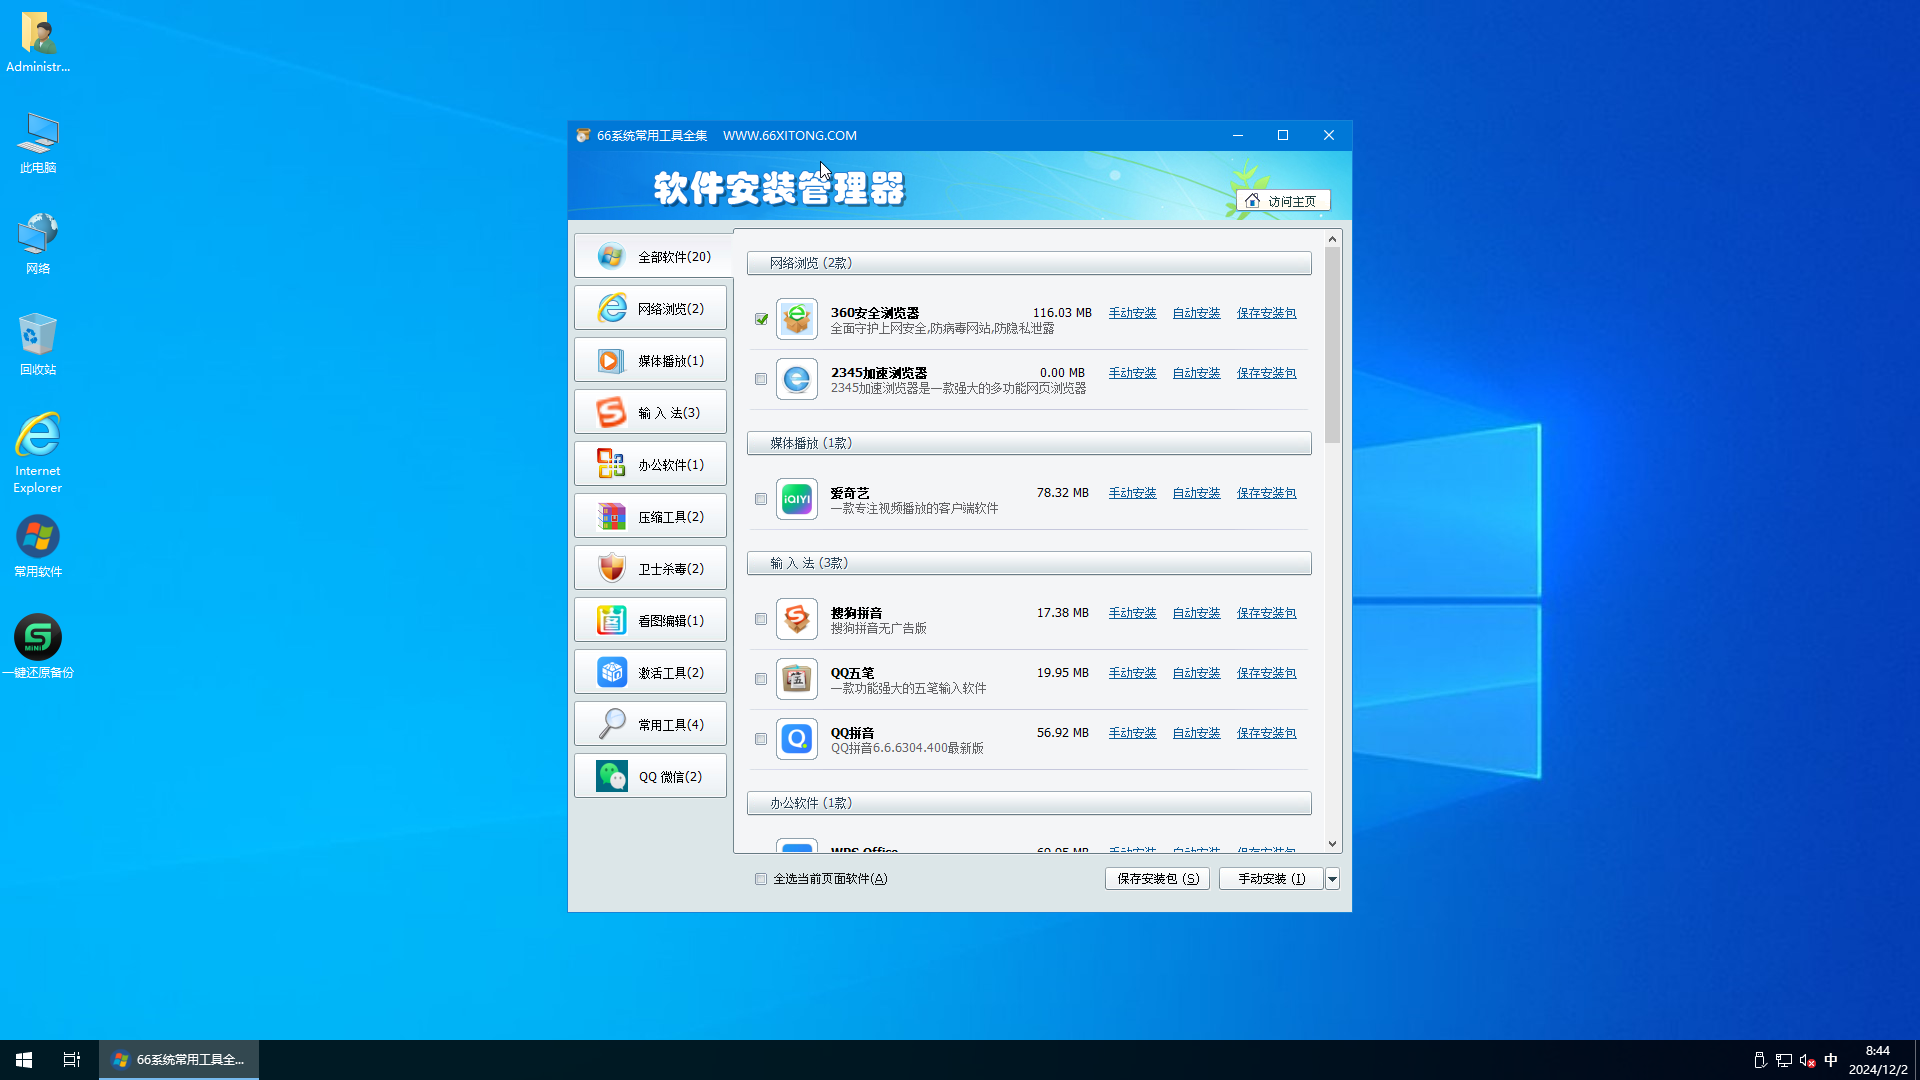Click the software list scrollbar thumb
The image size is (1920, 1080).
(x=1332, y=345)
